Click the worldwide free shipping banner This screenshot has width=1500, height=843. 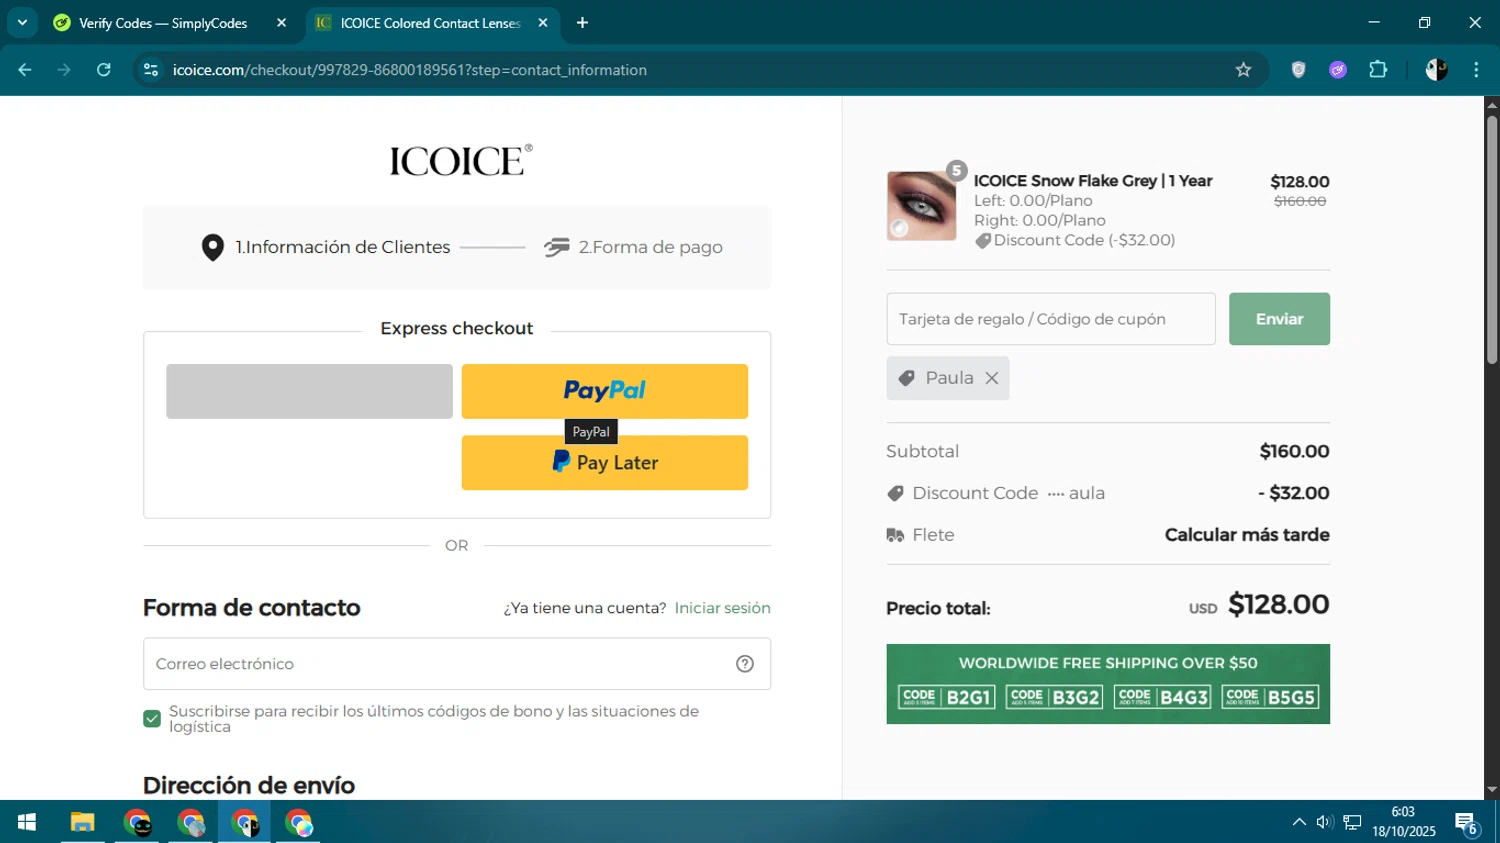[x=1108, y=684]
